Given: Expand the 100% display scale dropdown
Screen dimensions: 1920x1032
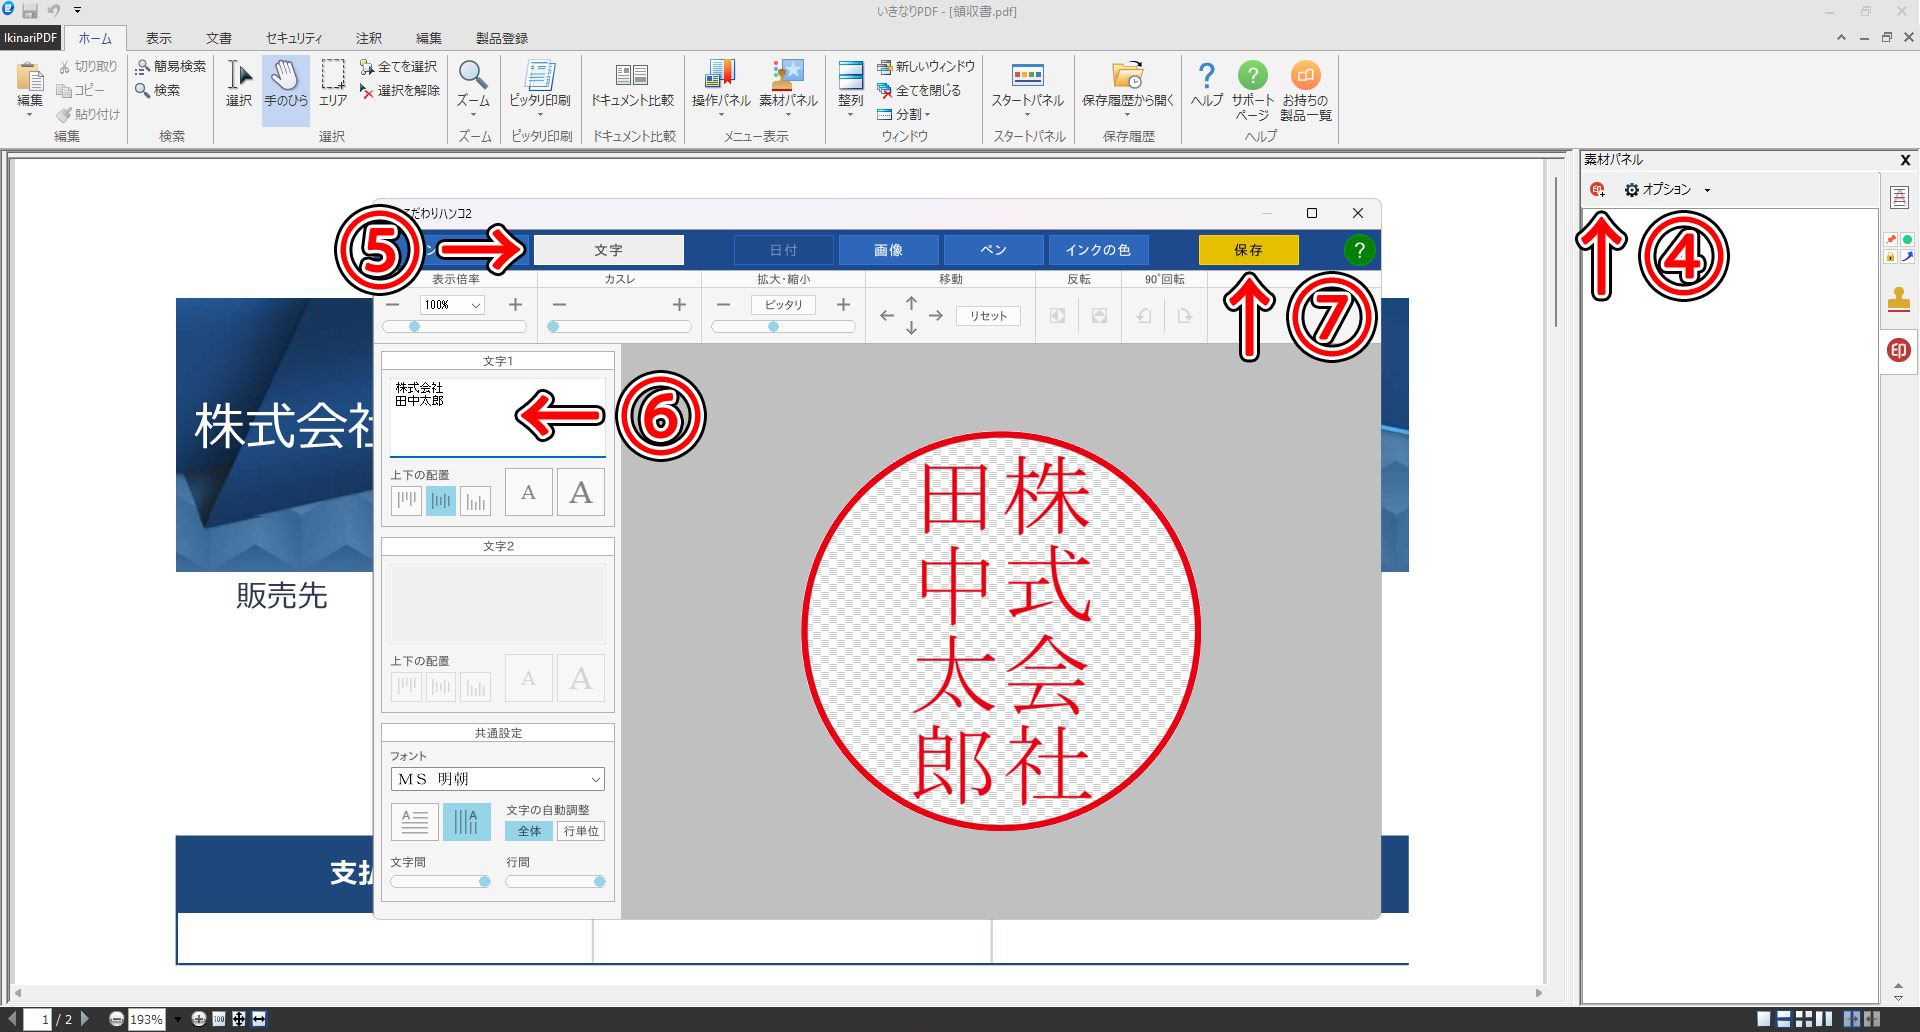Looking at the screenshot, I should [476, 305].
